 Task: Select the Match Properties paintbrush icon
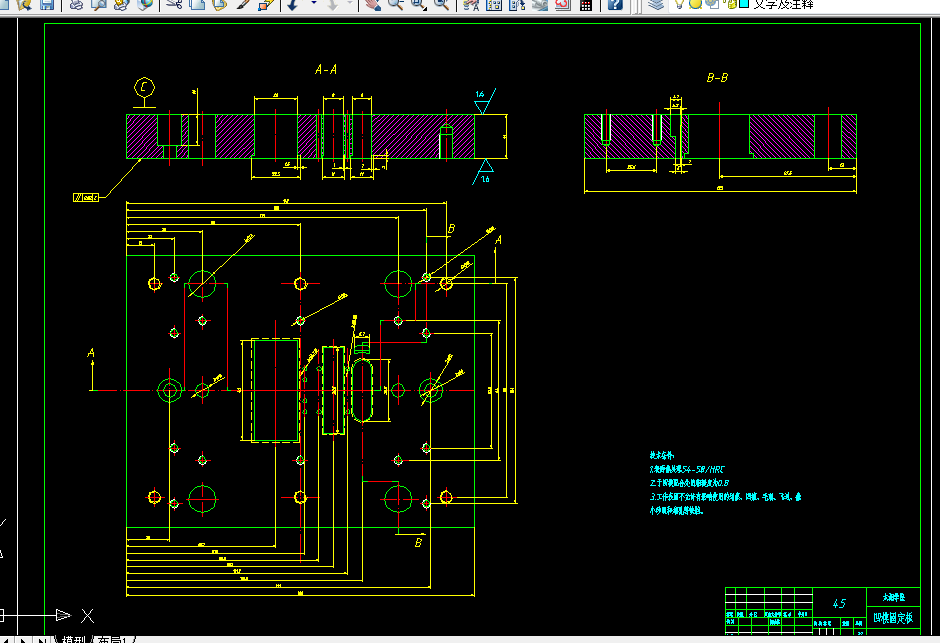(x=243, y=4)
